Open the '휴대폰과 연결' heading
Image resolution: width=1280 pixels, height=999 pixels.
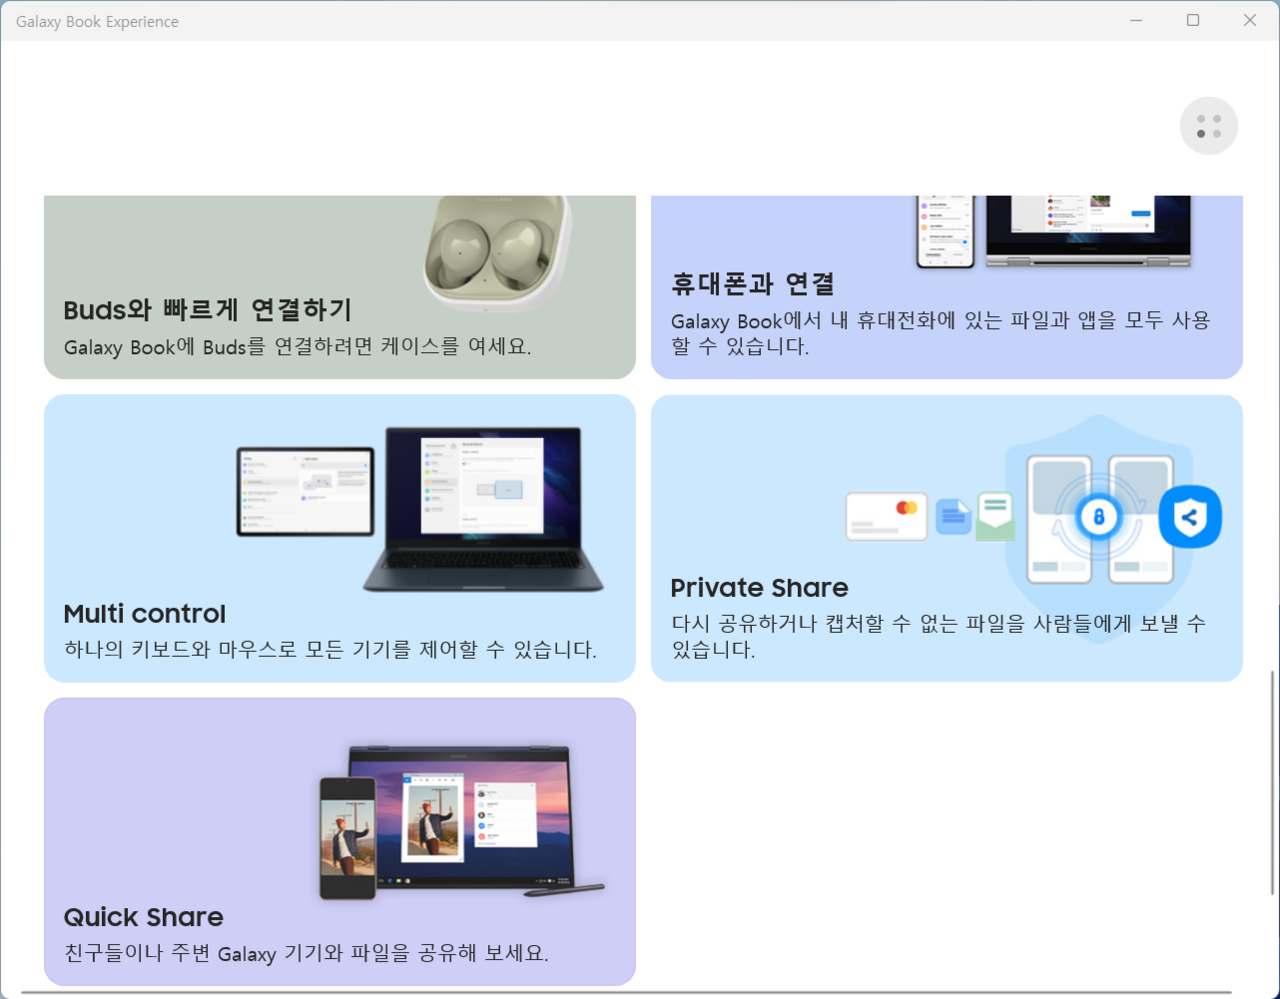(752, 284)
